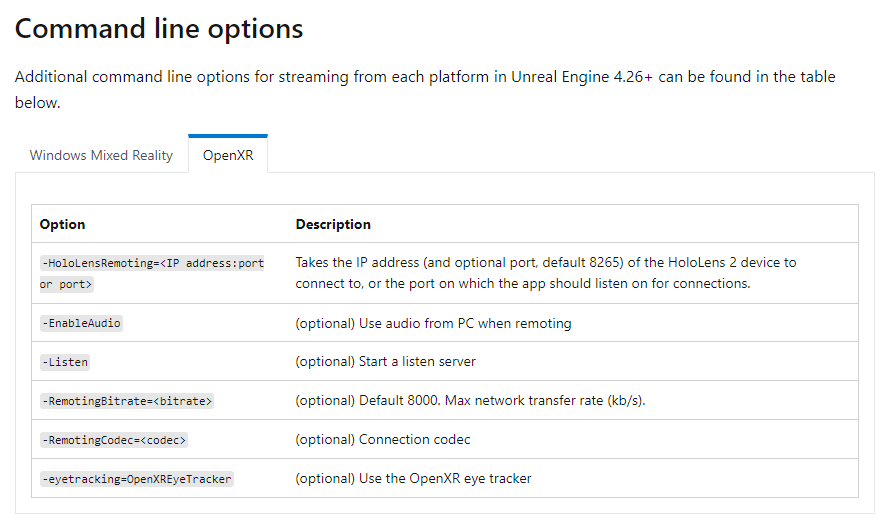Click the 'Max network transfer rate' description

(x=470, y=401)
